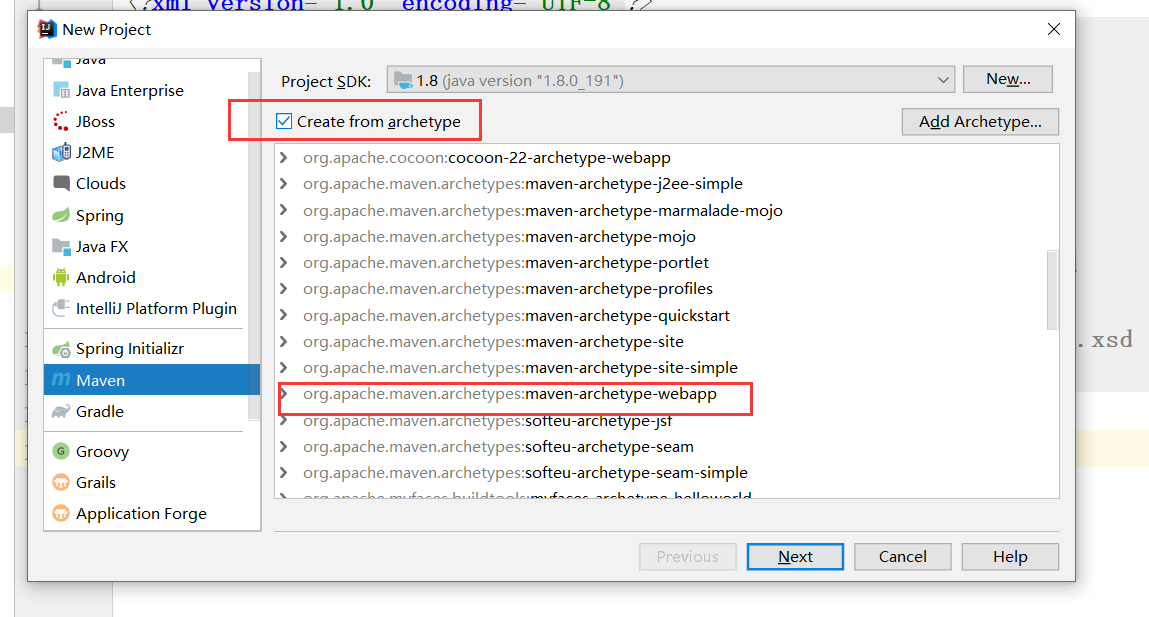Click the Android robot icon
The image size is (1149, 617).
62,277
